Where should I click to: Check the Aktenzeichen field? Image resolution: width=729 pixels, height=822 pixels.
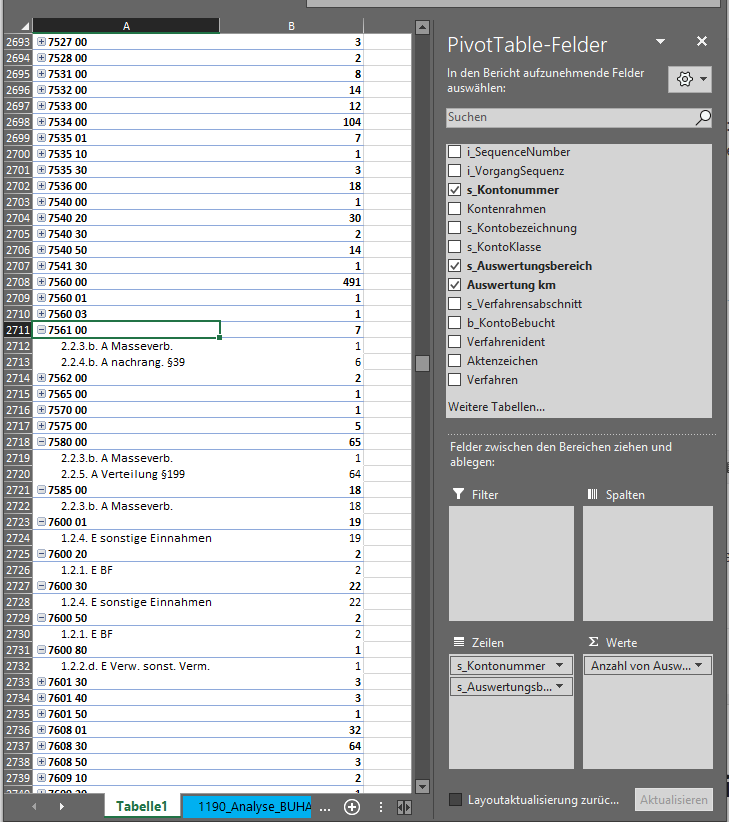click(x=455, y=361)
